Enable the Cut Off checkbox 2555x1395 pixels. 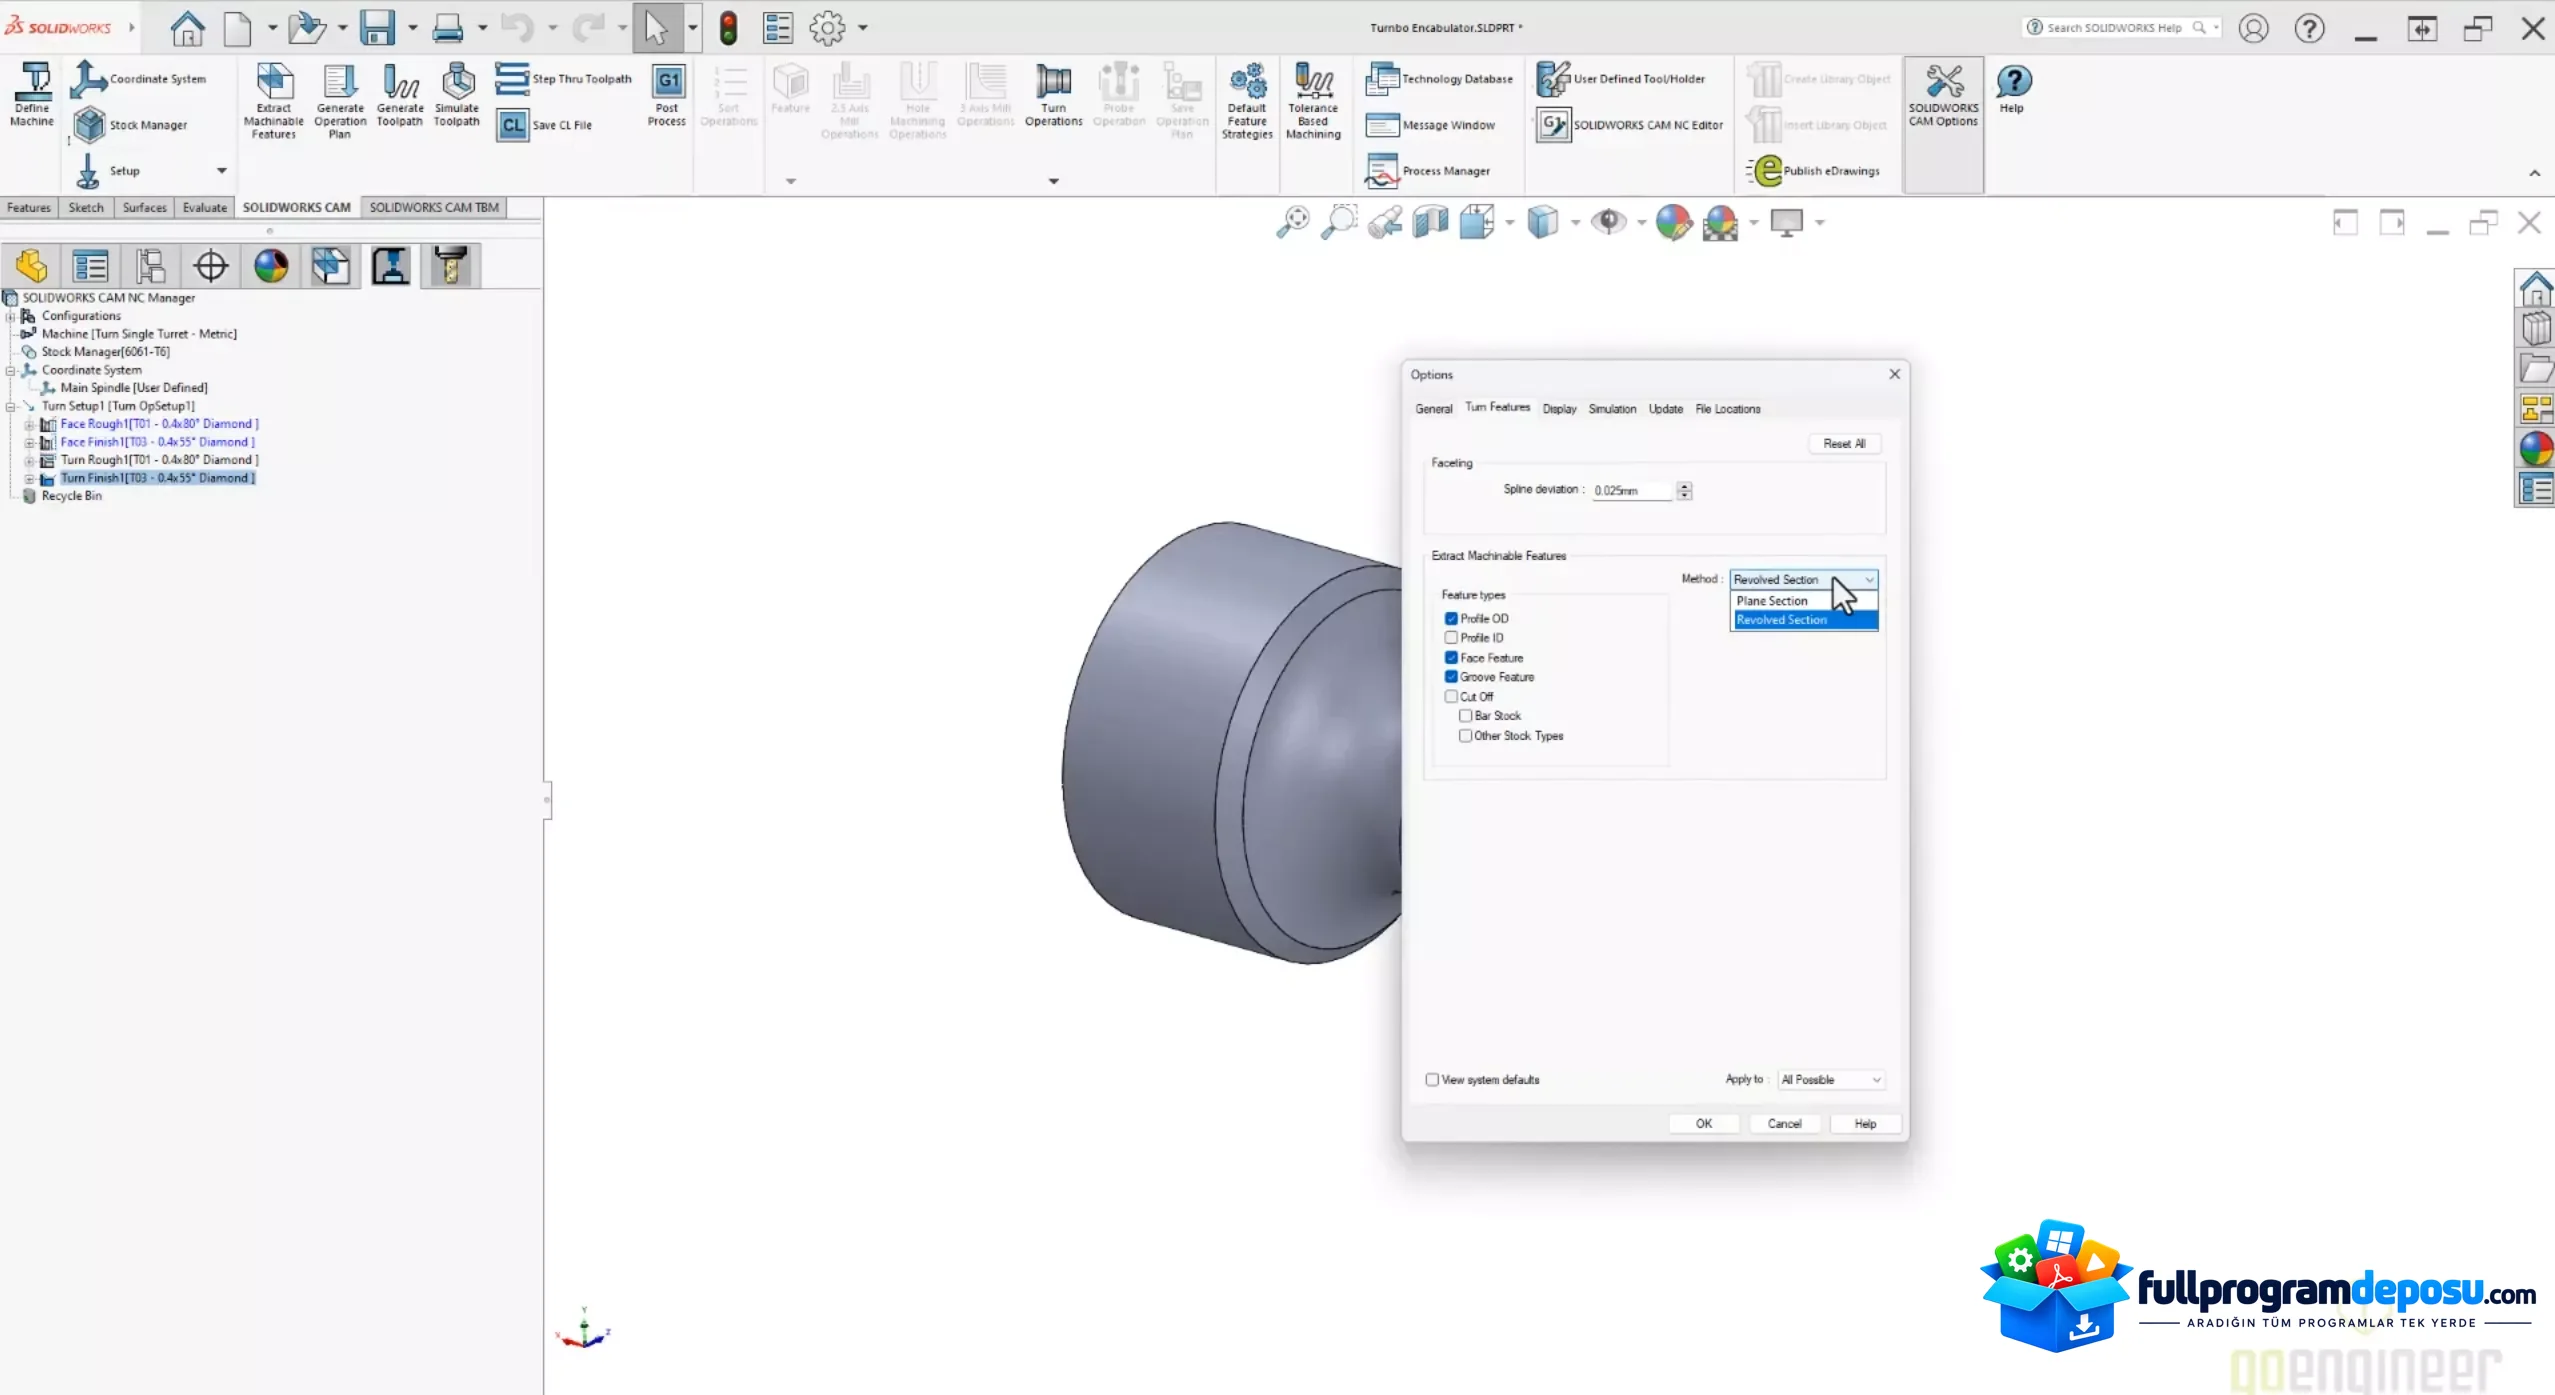click(1451, 696)
